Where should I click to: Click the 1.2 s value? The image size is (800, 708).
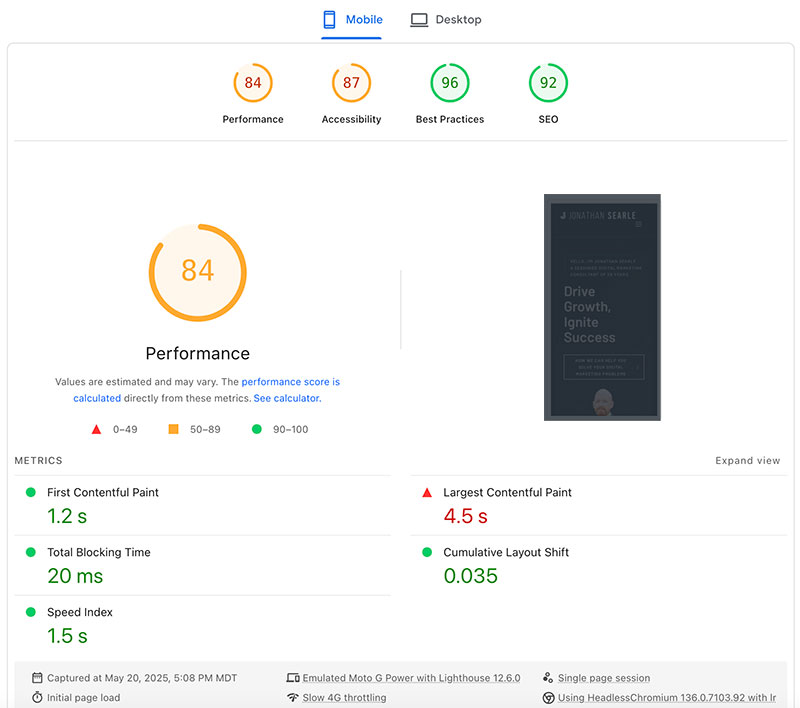[x=67, y=516]
